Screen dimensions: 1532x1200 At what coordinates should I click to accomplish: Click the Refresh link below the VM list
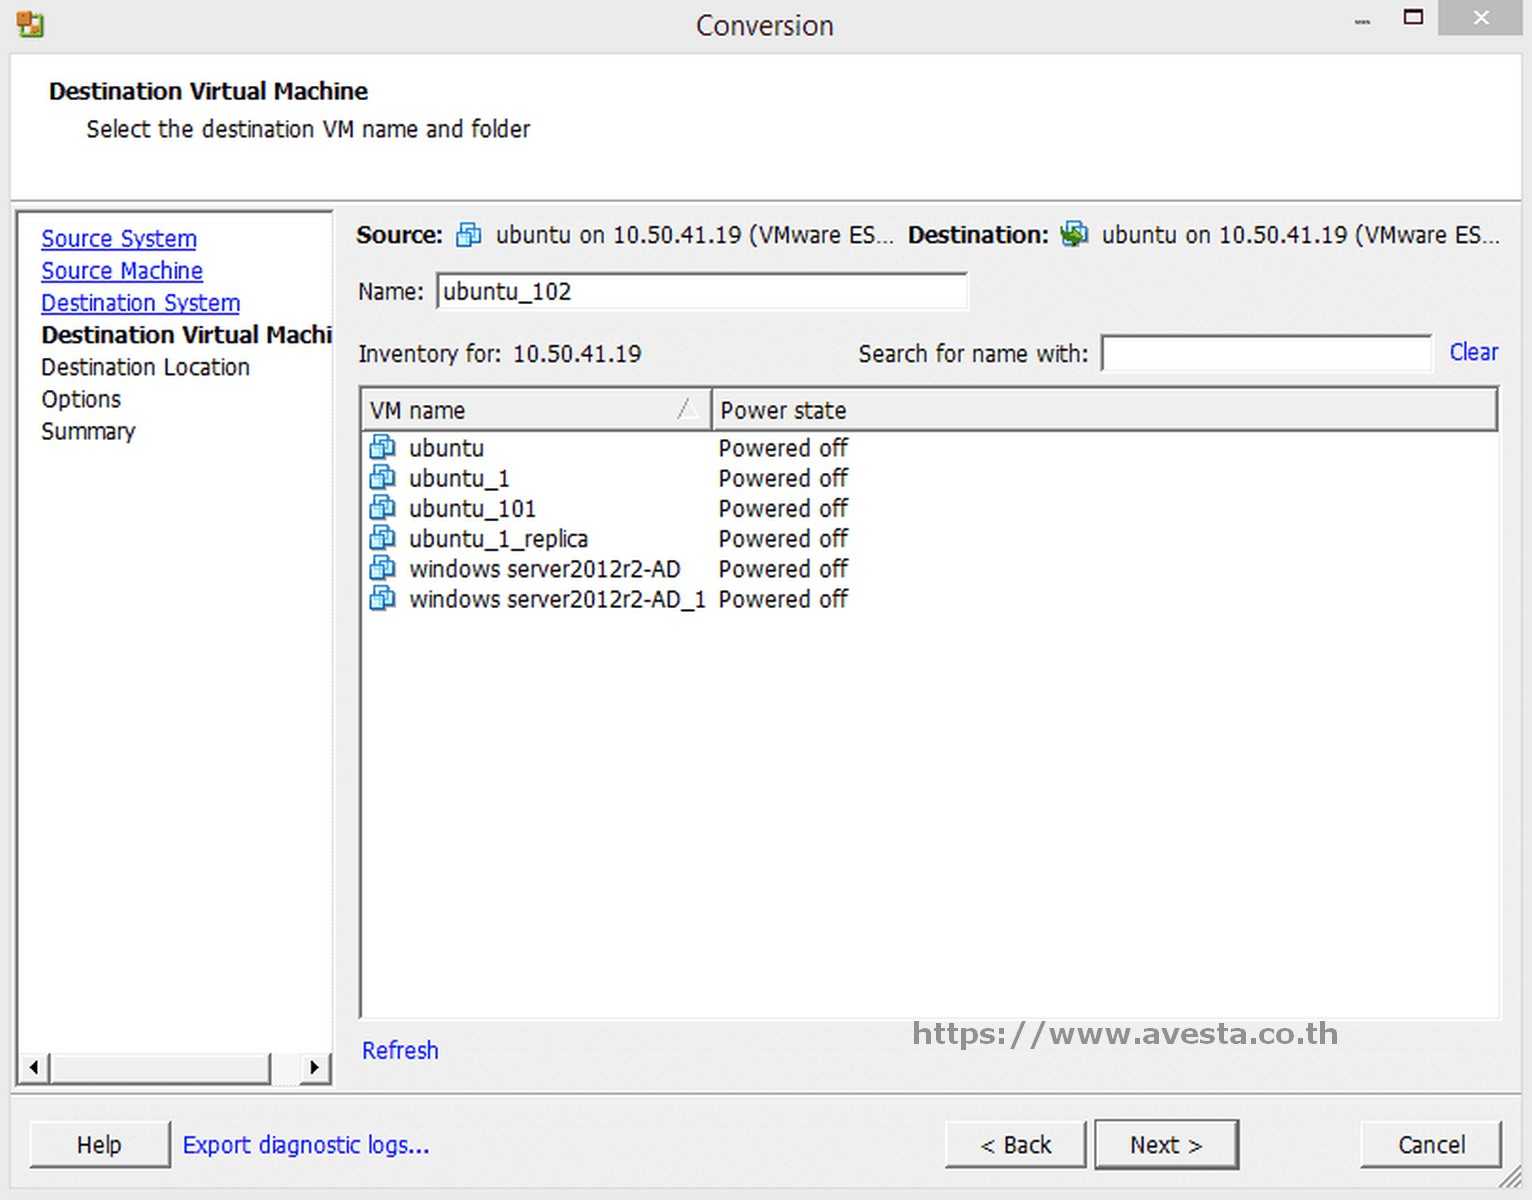click(400, 1050)
